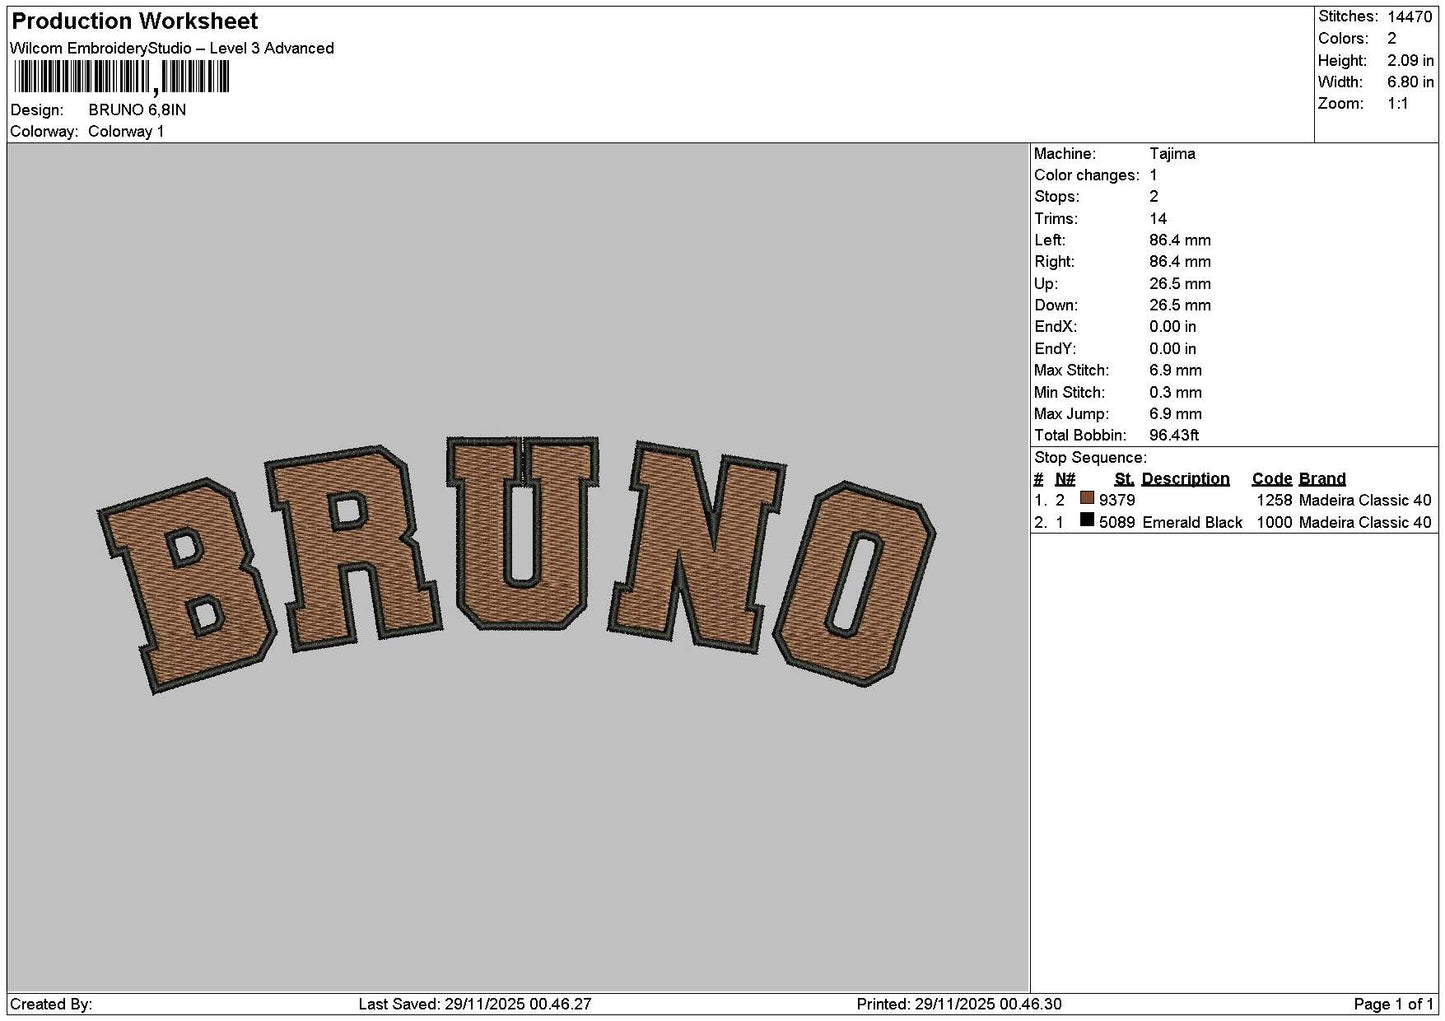Click the 'EndX:' label
This screenshot has height=1021, width=1445.
point(1055,327)
